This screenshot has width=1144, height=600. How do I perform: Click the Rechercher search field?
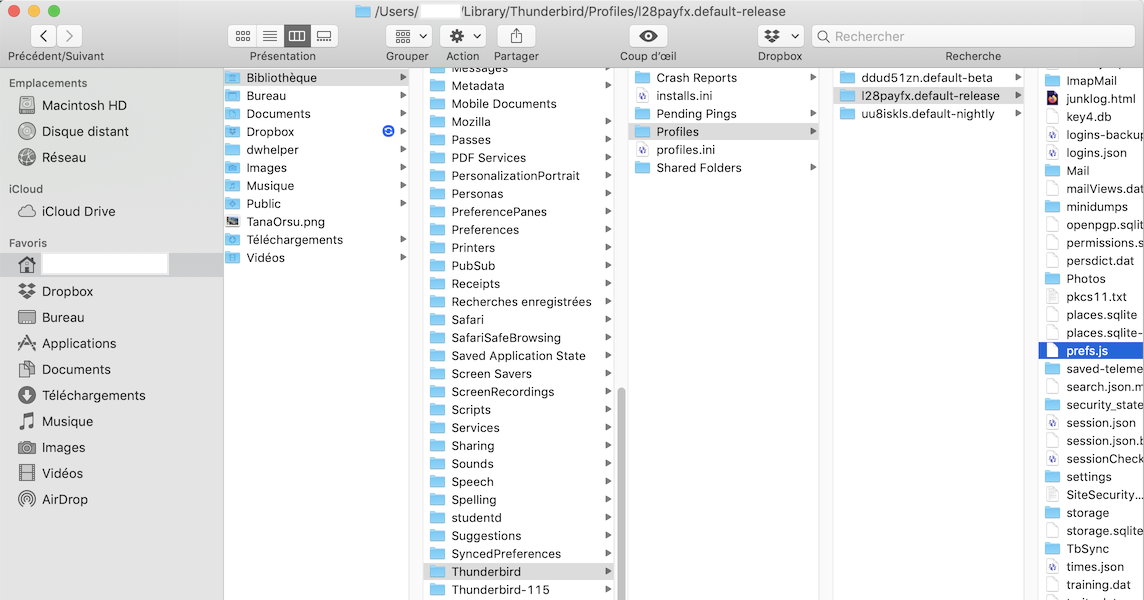click(973, 36)
